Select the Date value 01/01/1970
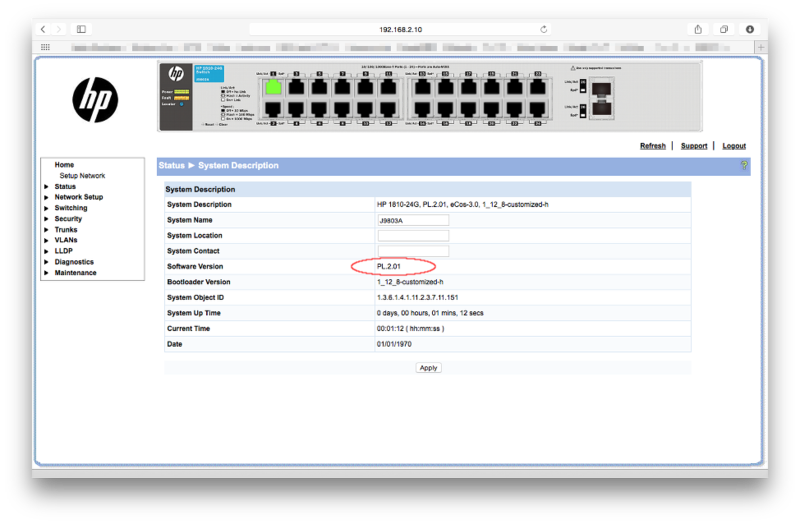The width and height of the screenshot is (800, 524). (x=394, y=344)
